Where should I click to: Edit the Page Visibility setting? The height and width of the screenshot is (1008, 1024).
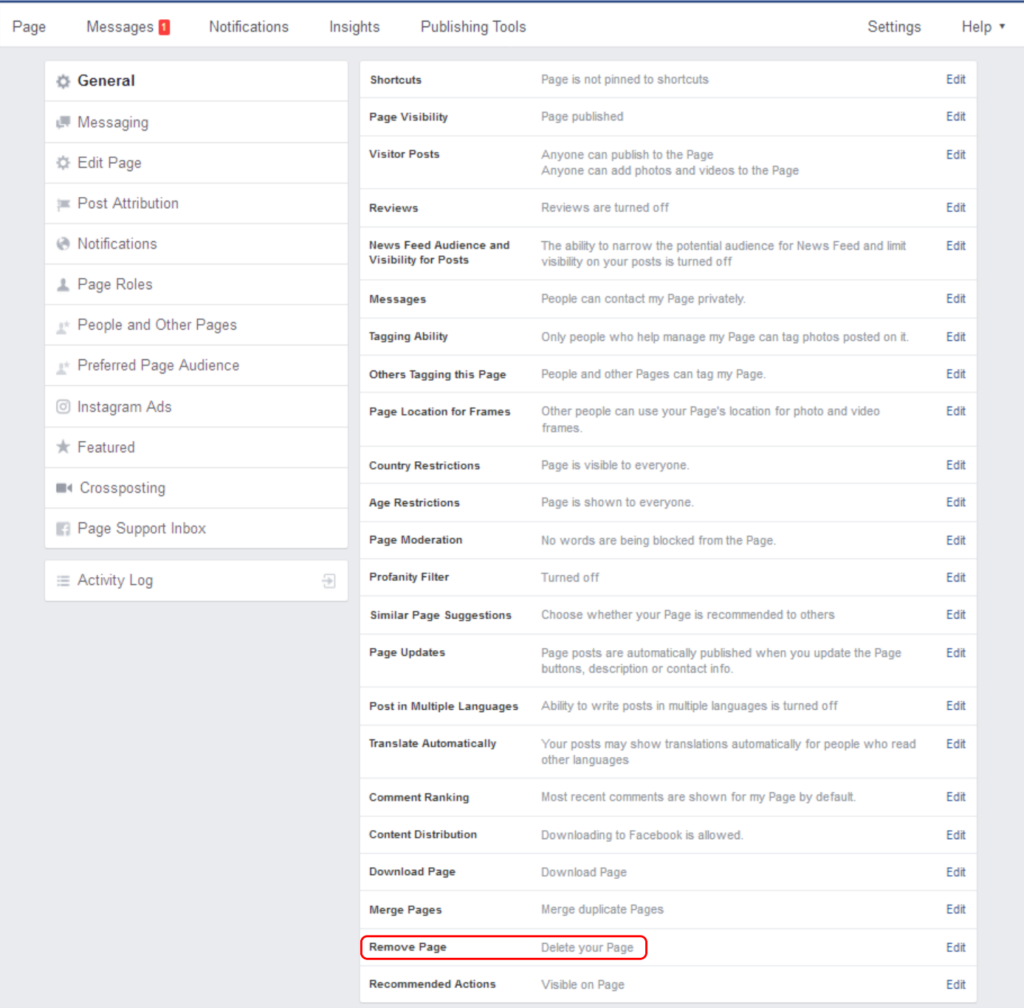[956, 117]
